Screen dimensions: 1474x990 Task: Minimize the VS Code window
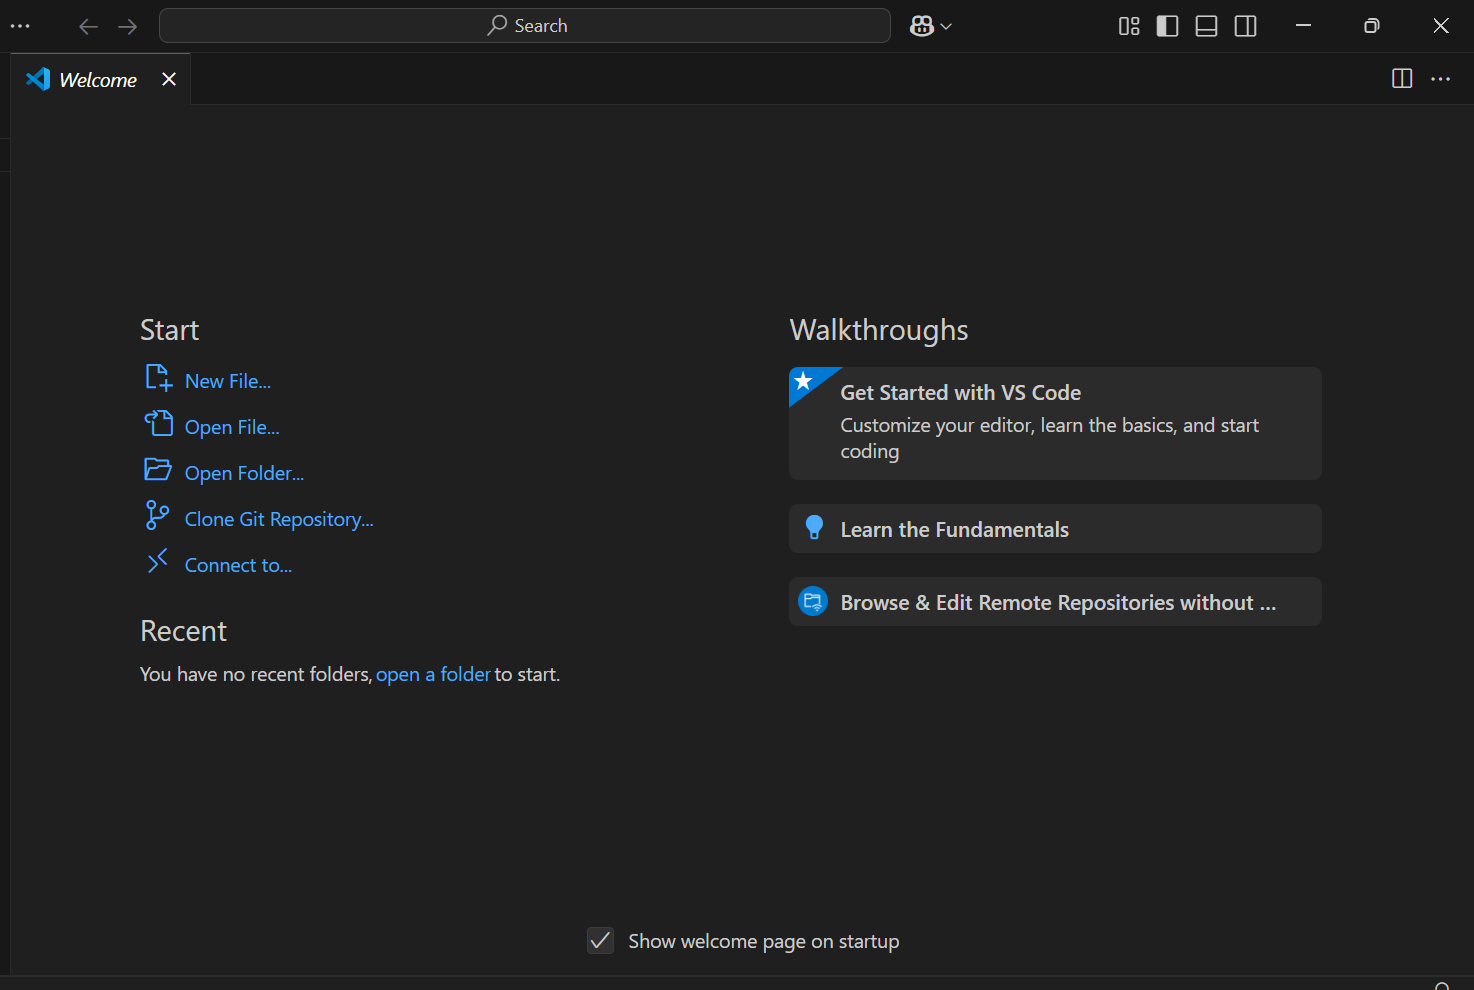[x=1303, y=26]
